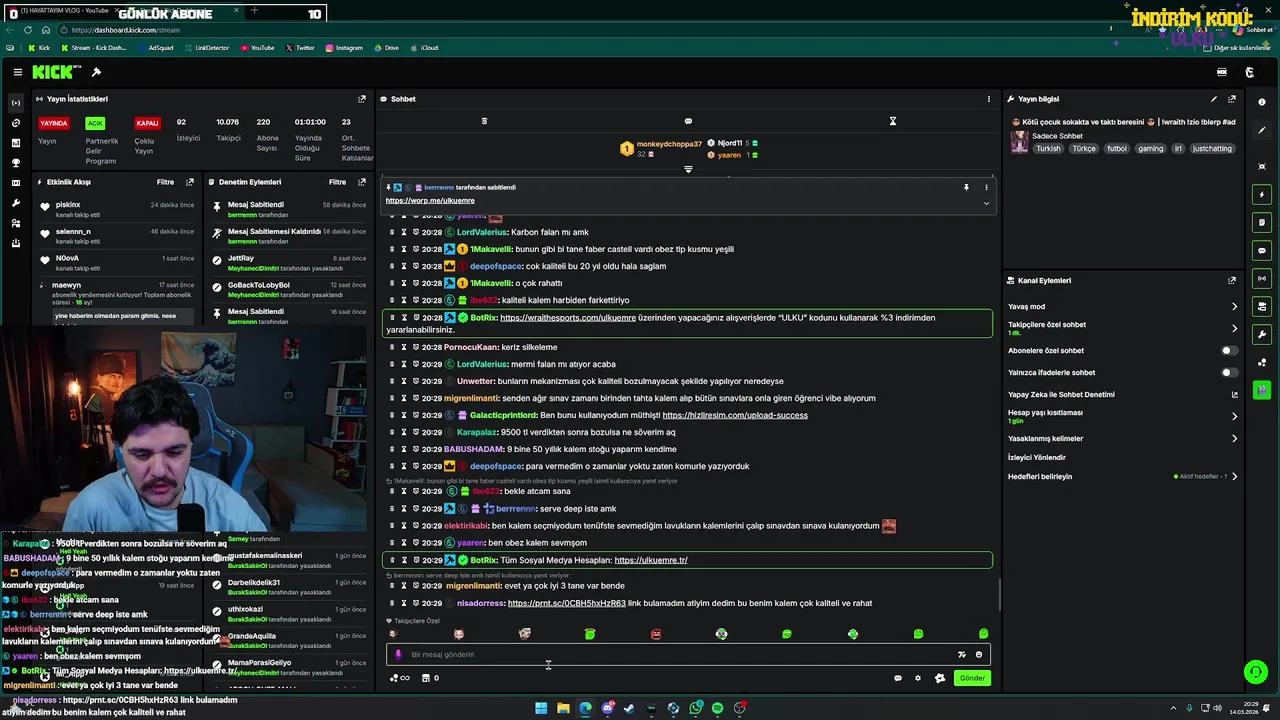Viewport: 1280px width, 720px height.
Task: Expand the Yavaş mod option
Action: tap(1234, 307)
